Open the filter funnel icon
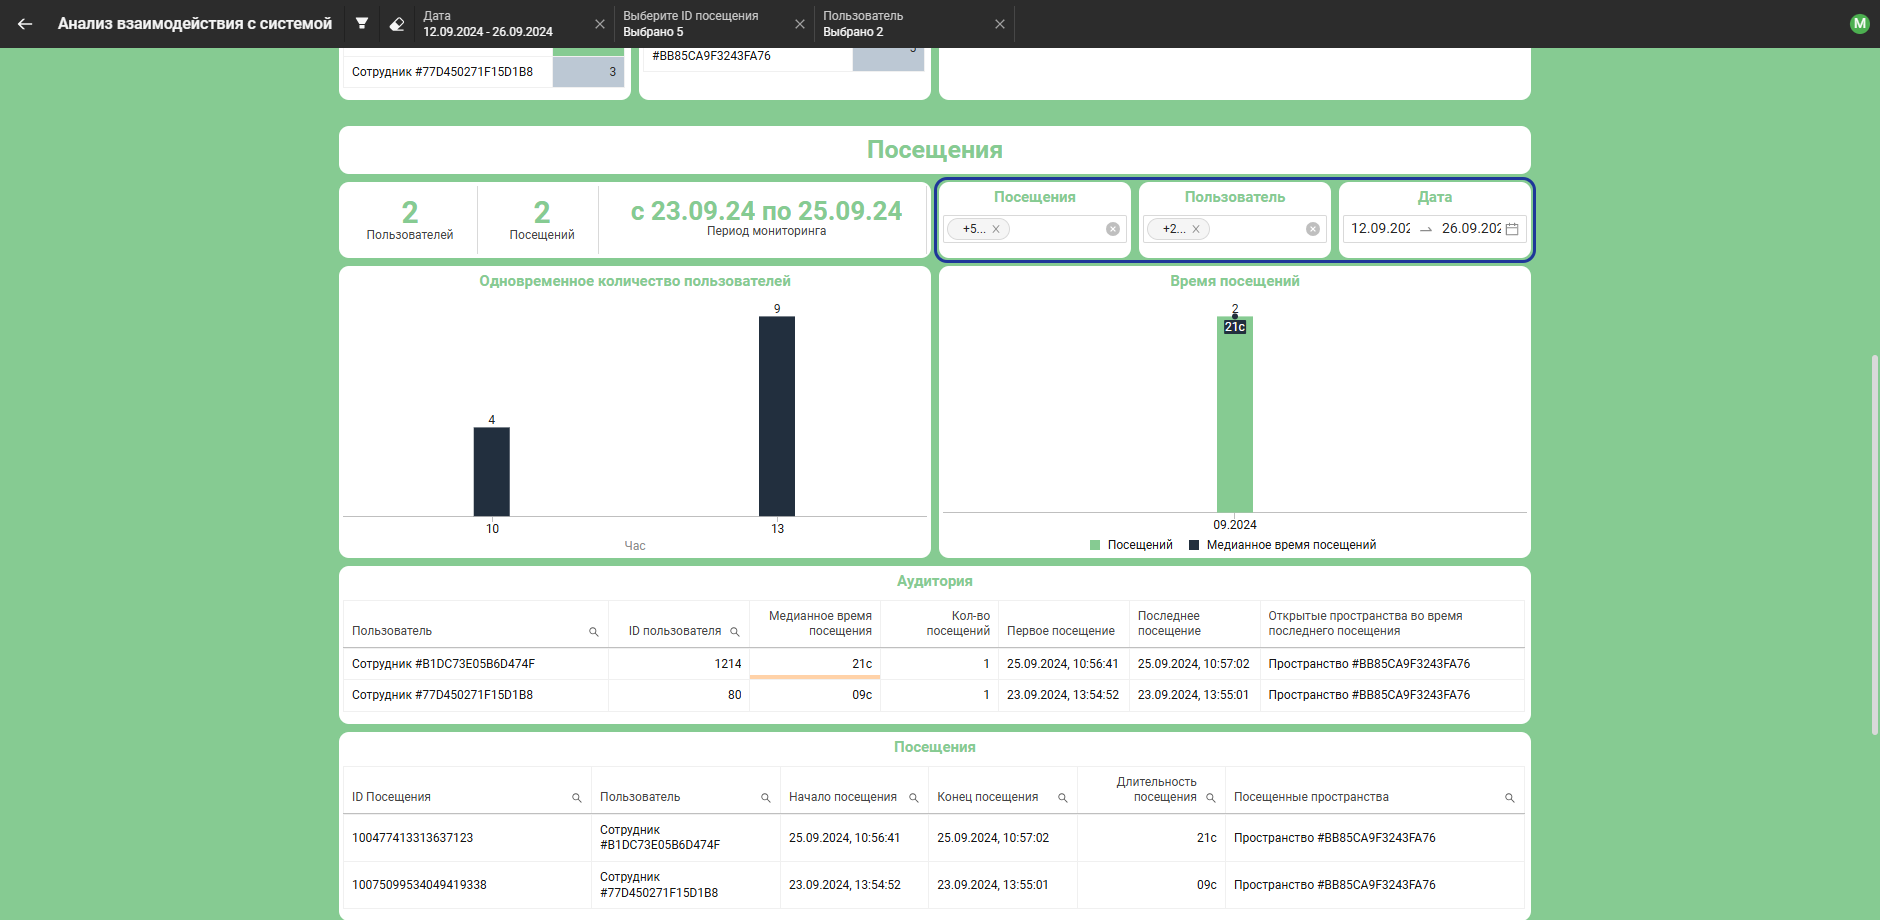 tap(362, 24)
